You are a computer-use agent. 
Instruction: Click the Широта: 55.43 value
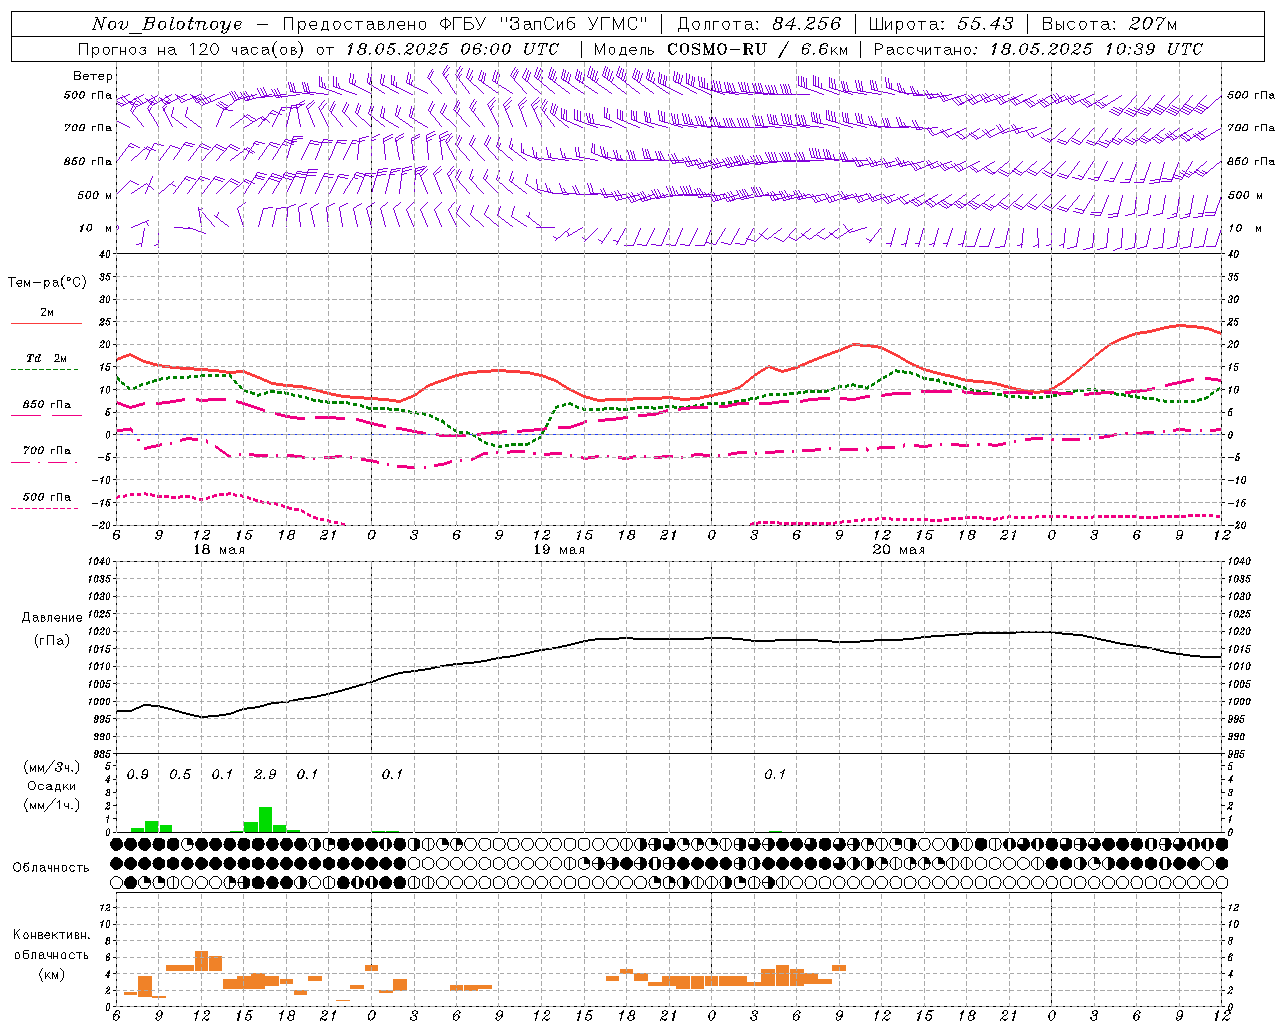(941, 24)
